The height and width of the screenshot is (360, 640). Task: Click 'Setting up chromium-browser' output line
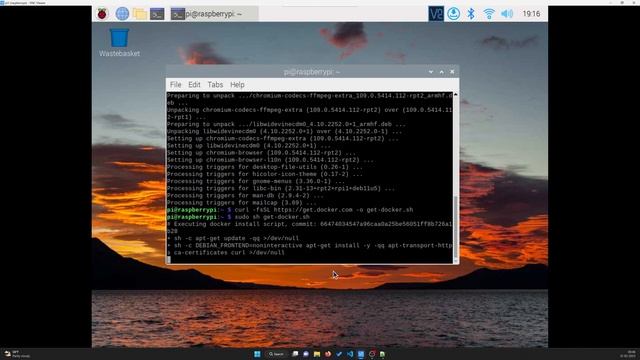click(261, 153)
